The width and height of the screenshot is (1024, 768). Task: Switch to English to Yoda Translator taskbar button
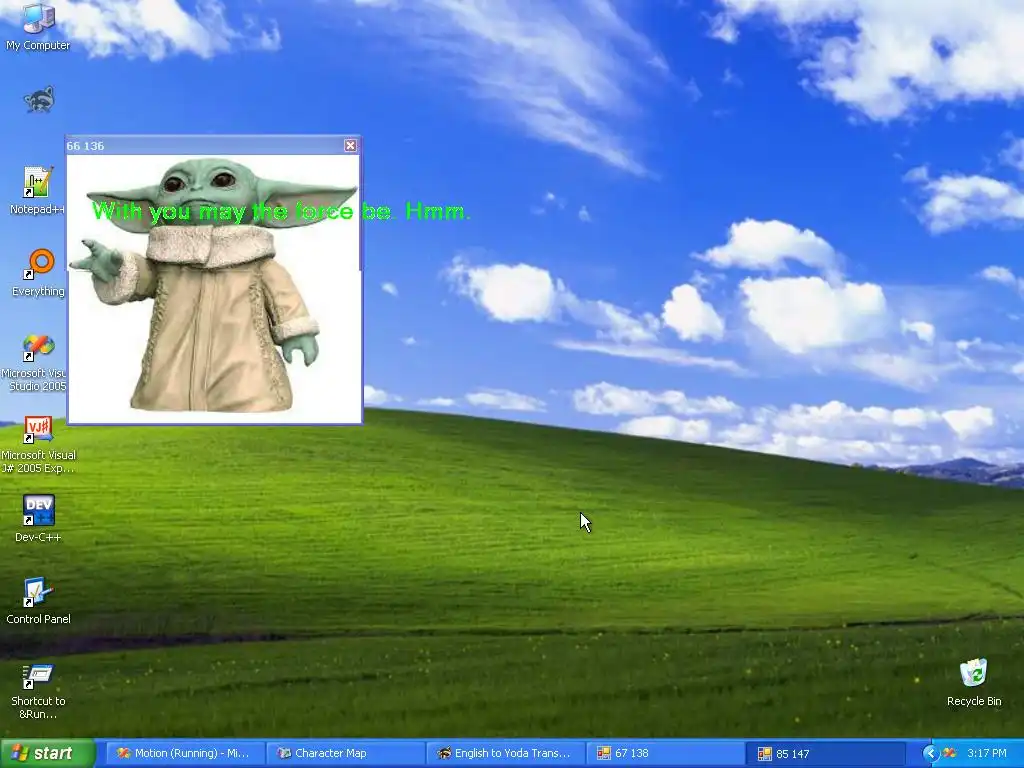(x=505, y=753)
